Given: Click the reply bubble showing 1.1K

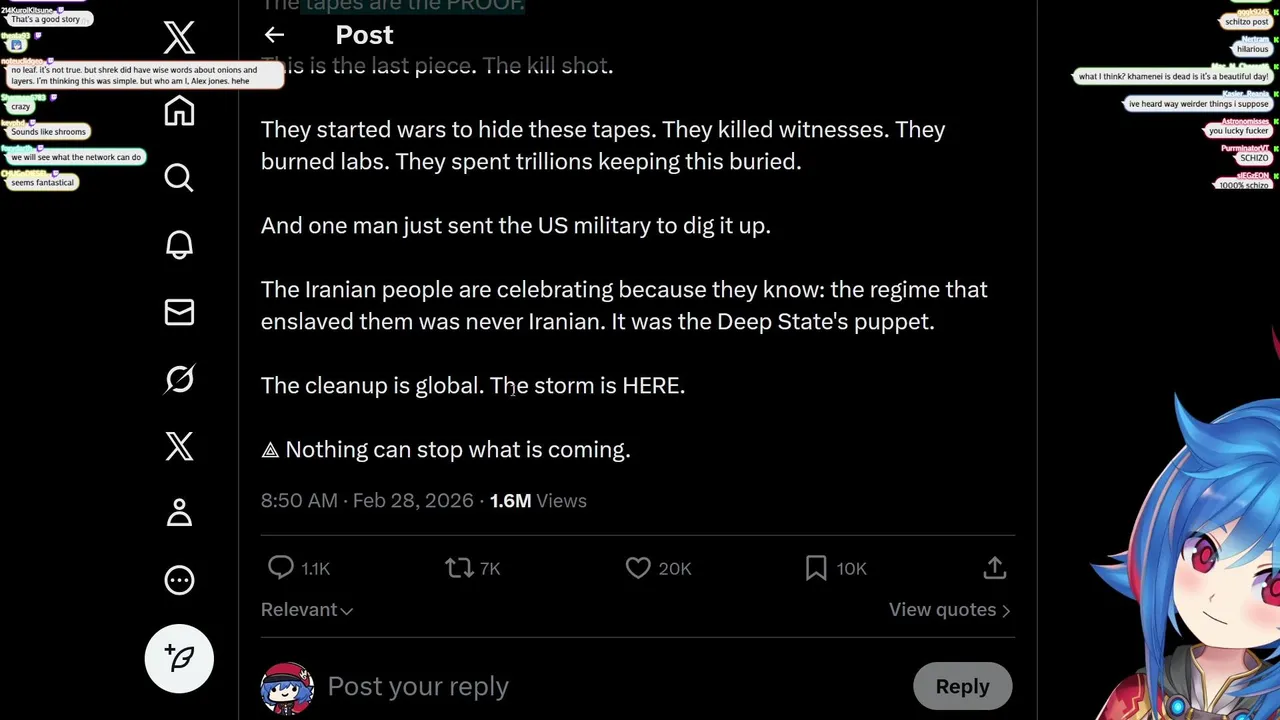Looking at the screenshot, I should click(x=282, y=568).
